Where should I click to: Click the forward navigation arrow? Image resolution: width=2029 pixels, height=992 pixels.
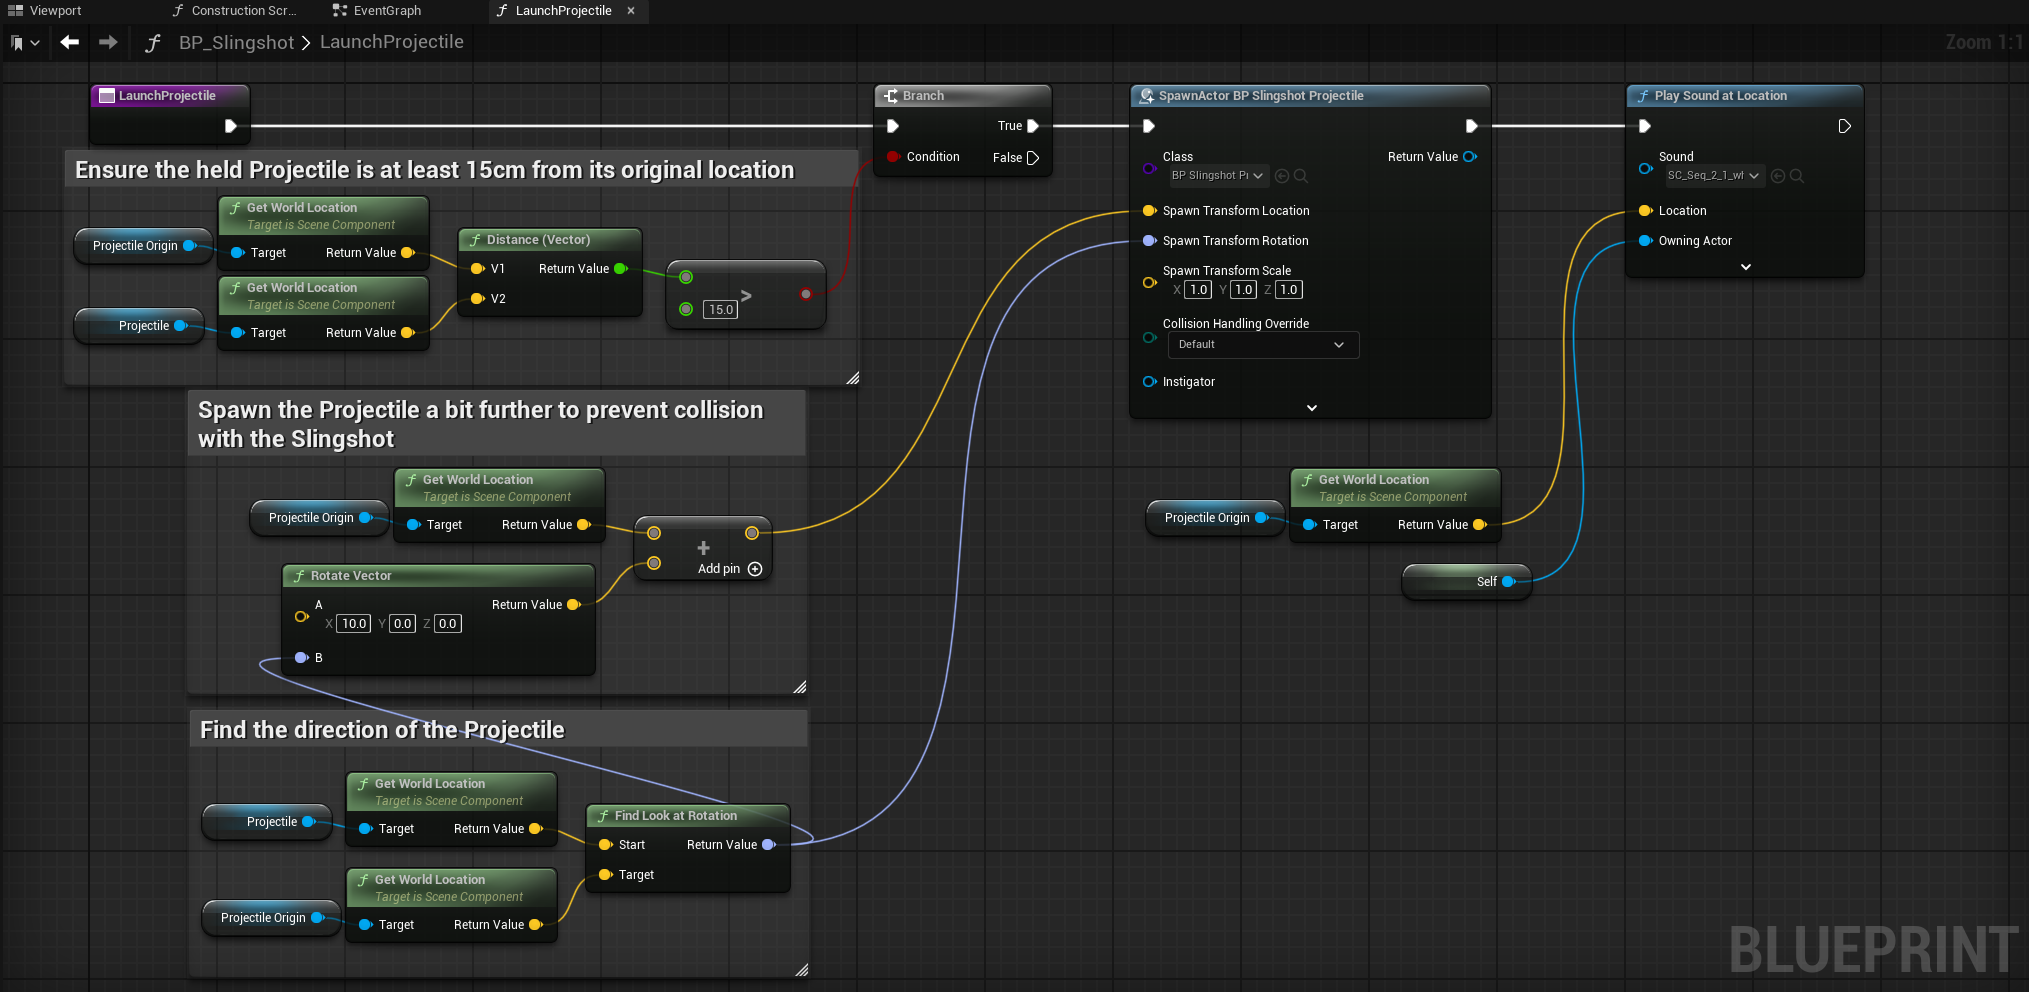(x=108, y=42)
